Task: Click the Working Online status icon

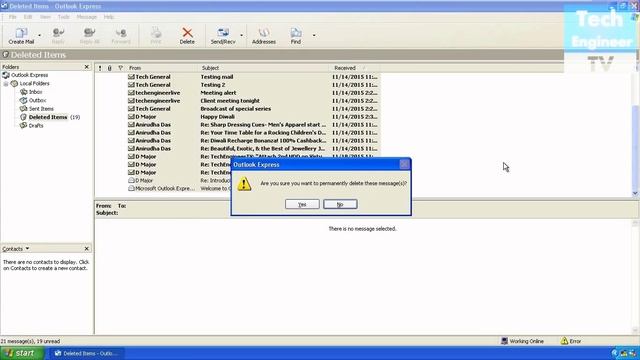Action: (504, 341)
